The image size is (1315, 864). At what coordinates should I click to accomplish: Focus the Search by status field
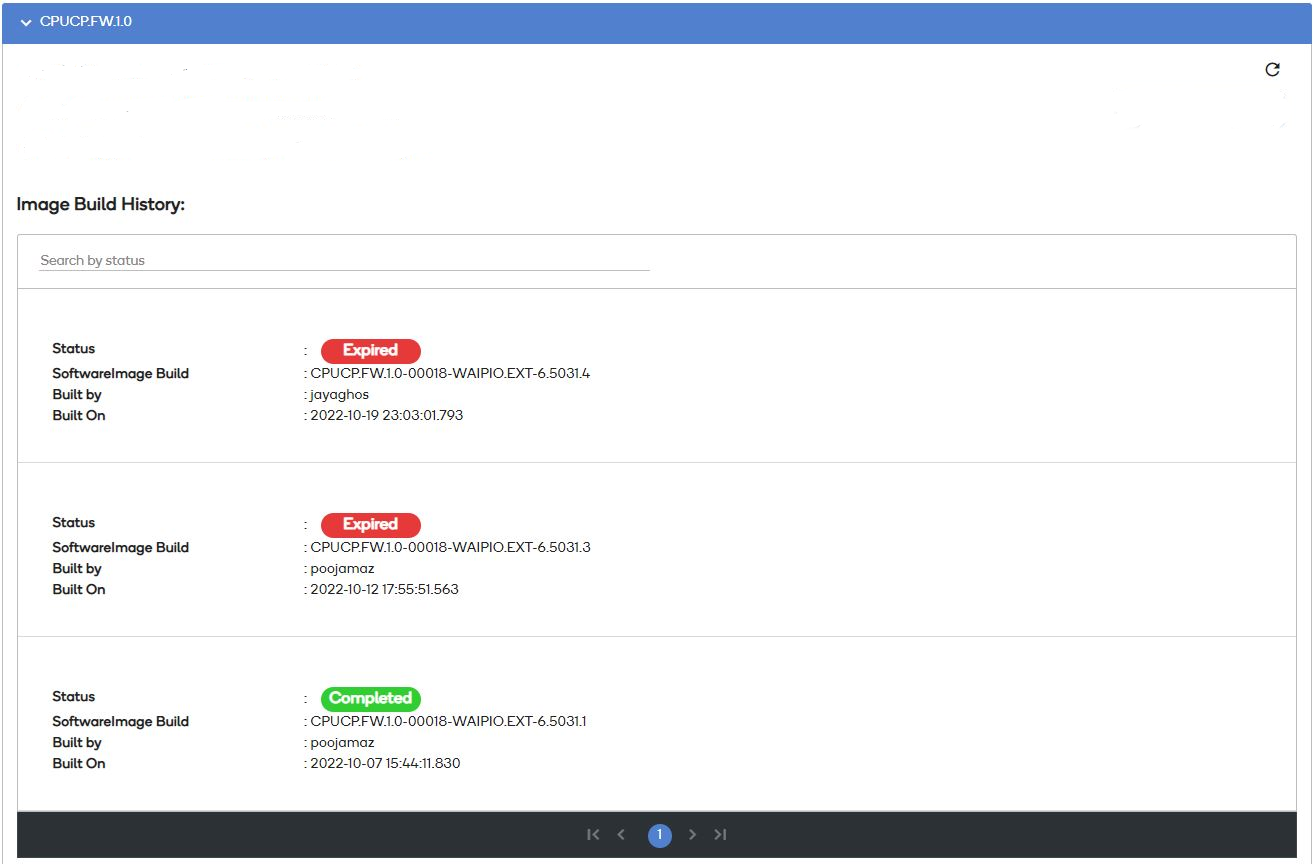tap(344, 260)
